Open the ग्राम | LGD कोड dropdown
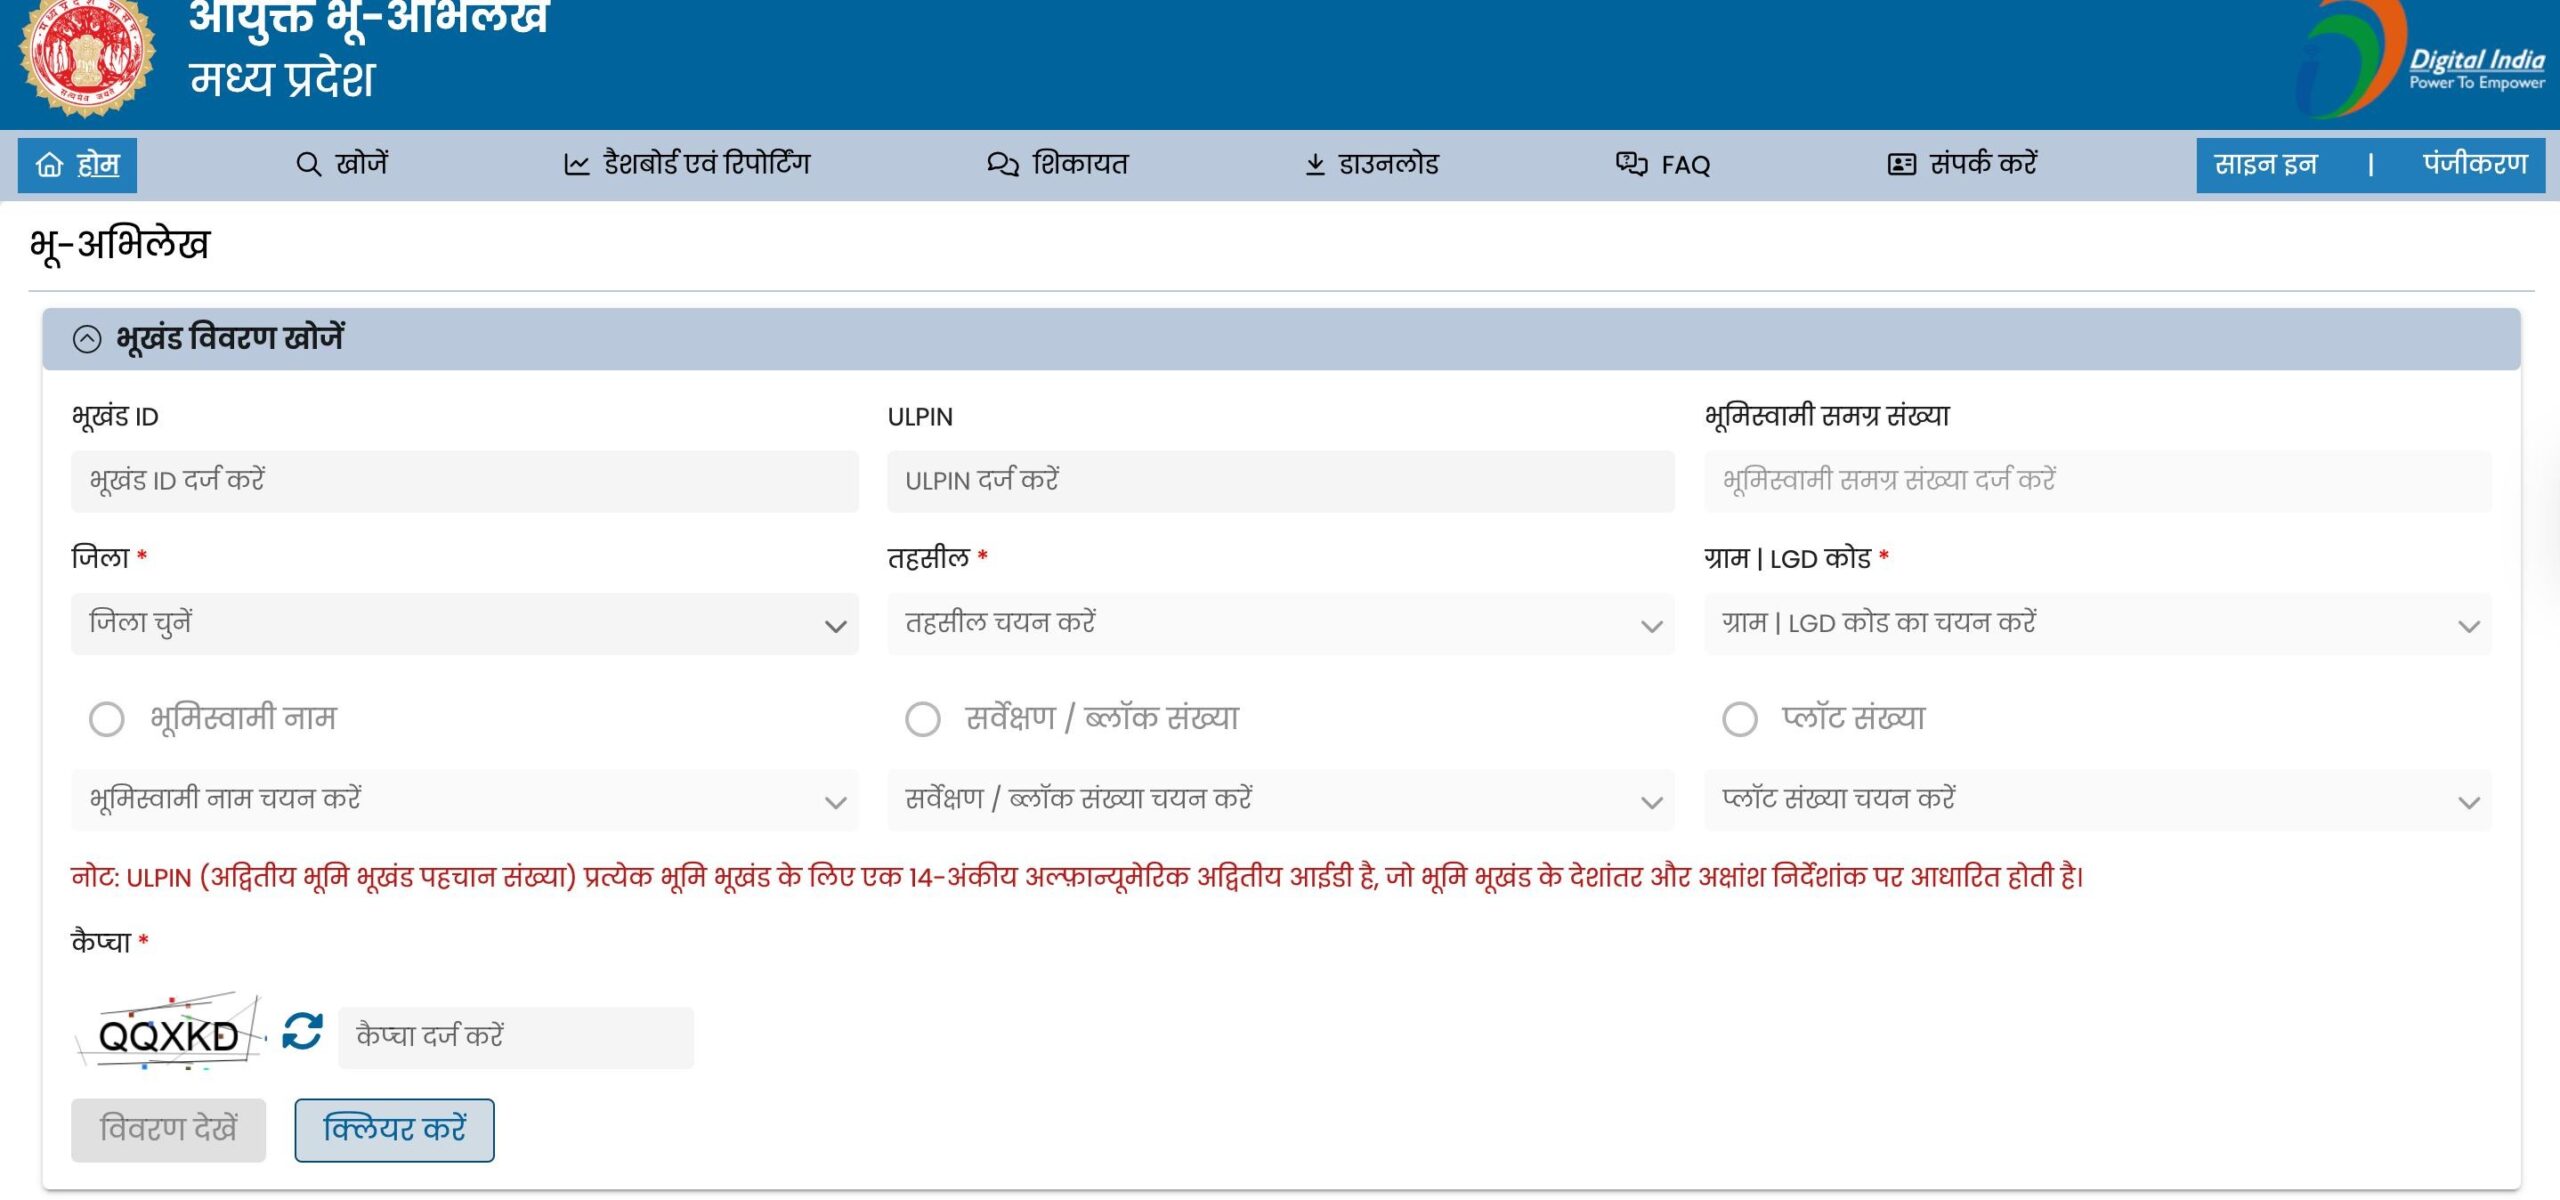The width and height of the screenshot is (2560, 1200). click(2097, 624)
